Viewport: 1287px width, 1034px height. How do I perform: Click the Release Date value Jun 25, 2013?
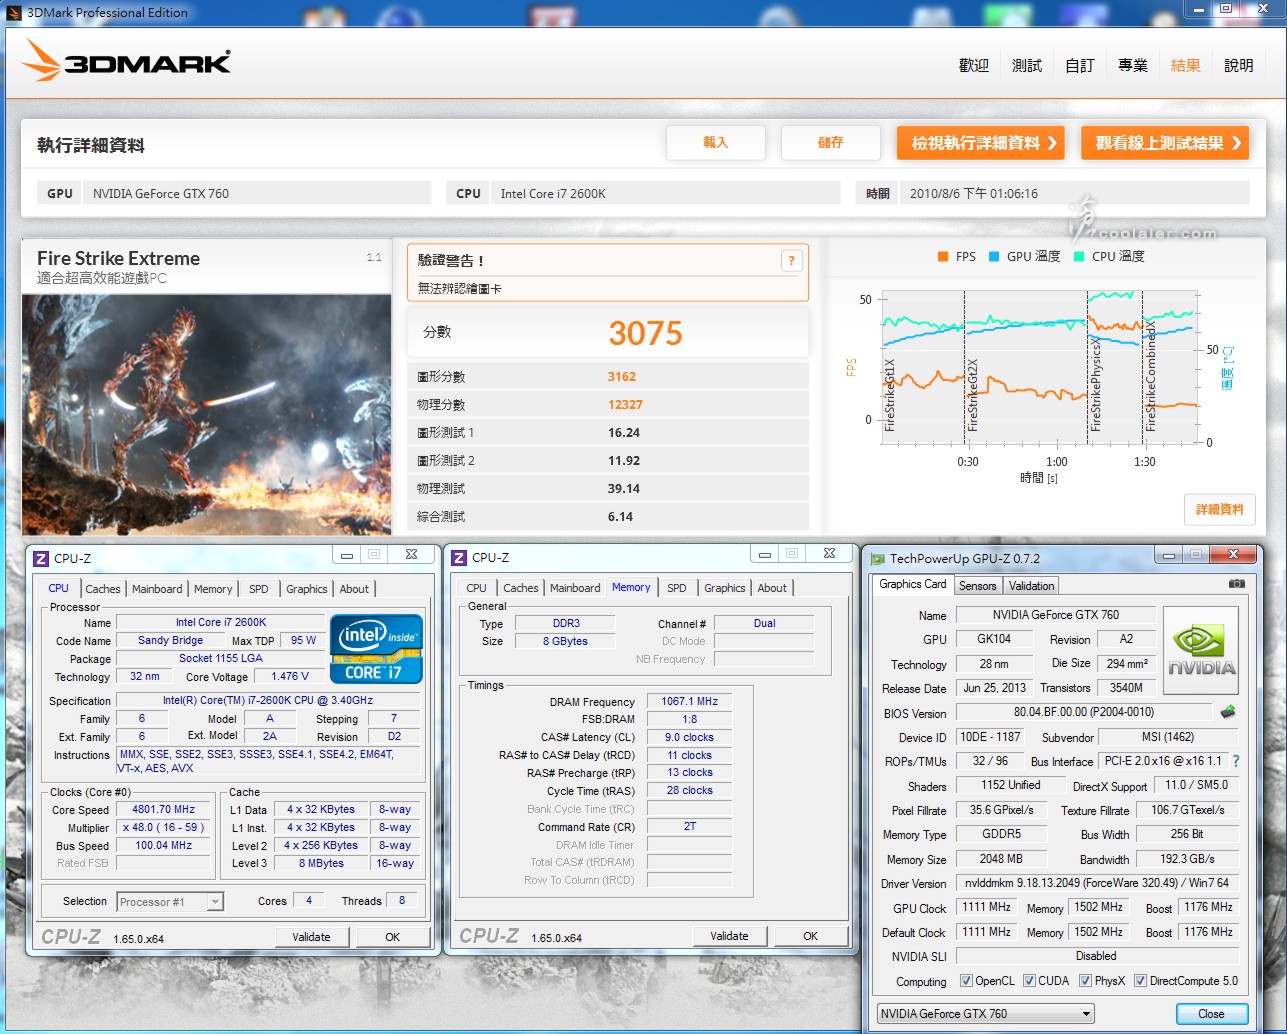(x=994, y=688)
